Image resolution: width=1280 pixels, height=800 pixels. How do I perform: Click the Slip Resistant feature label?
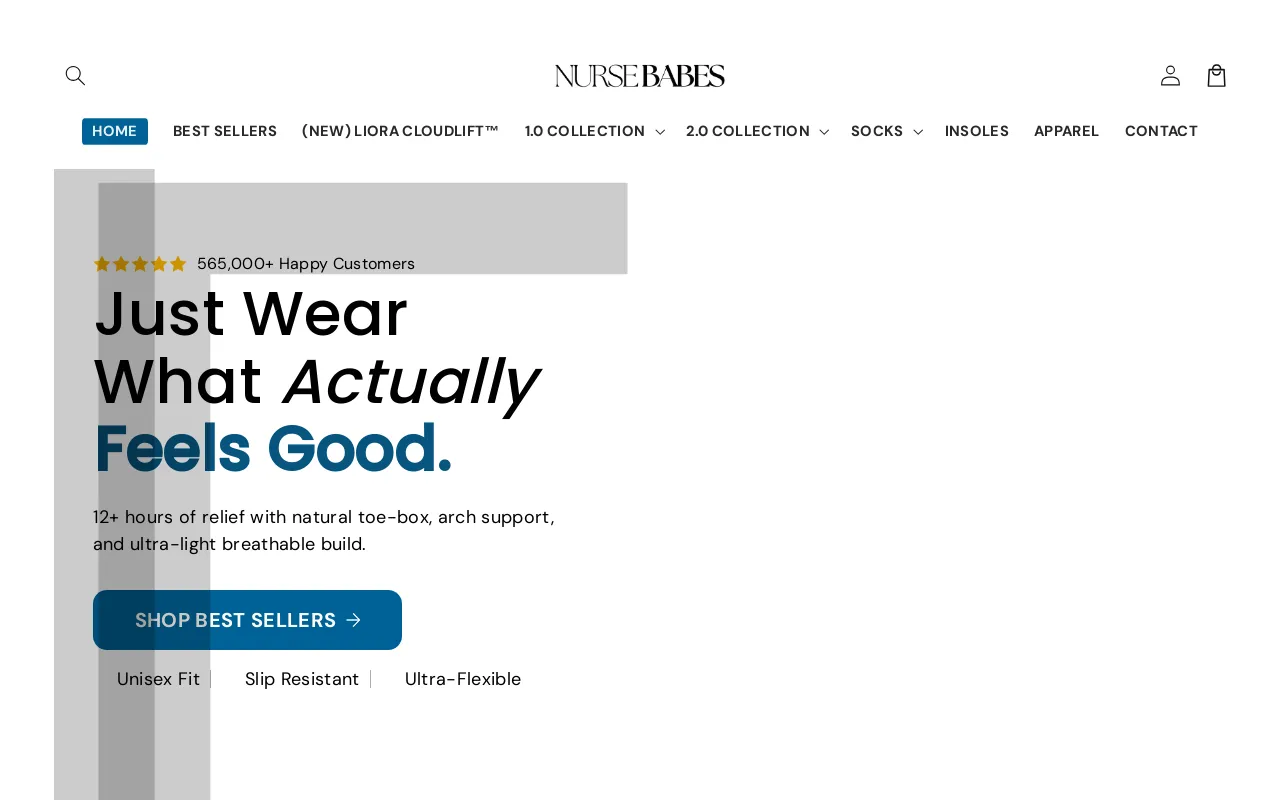[302, 679]
